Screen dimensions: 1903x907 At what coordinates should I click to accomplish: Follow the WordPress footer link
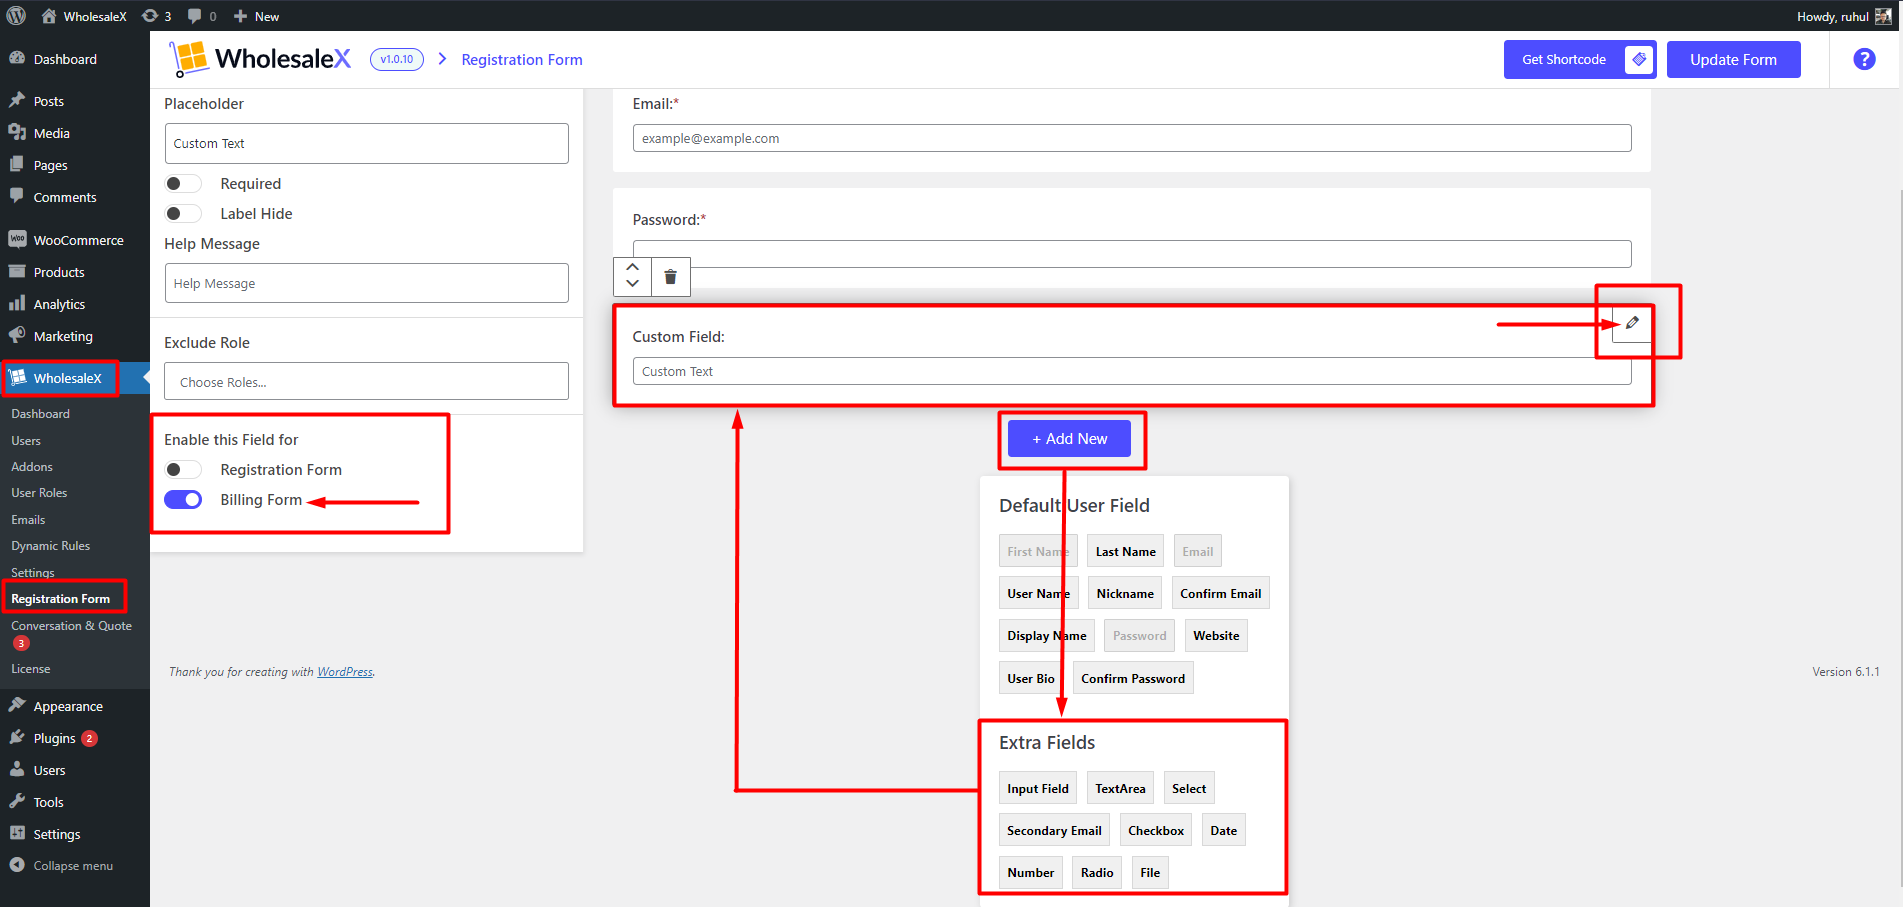(x=345, y=672)
